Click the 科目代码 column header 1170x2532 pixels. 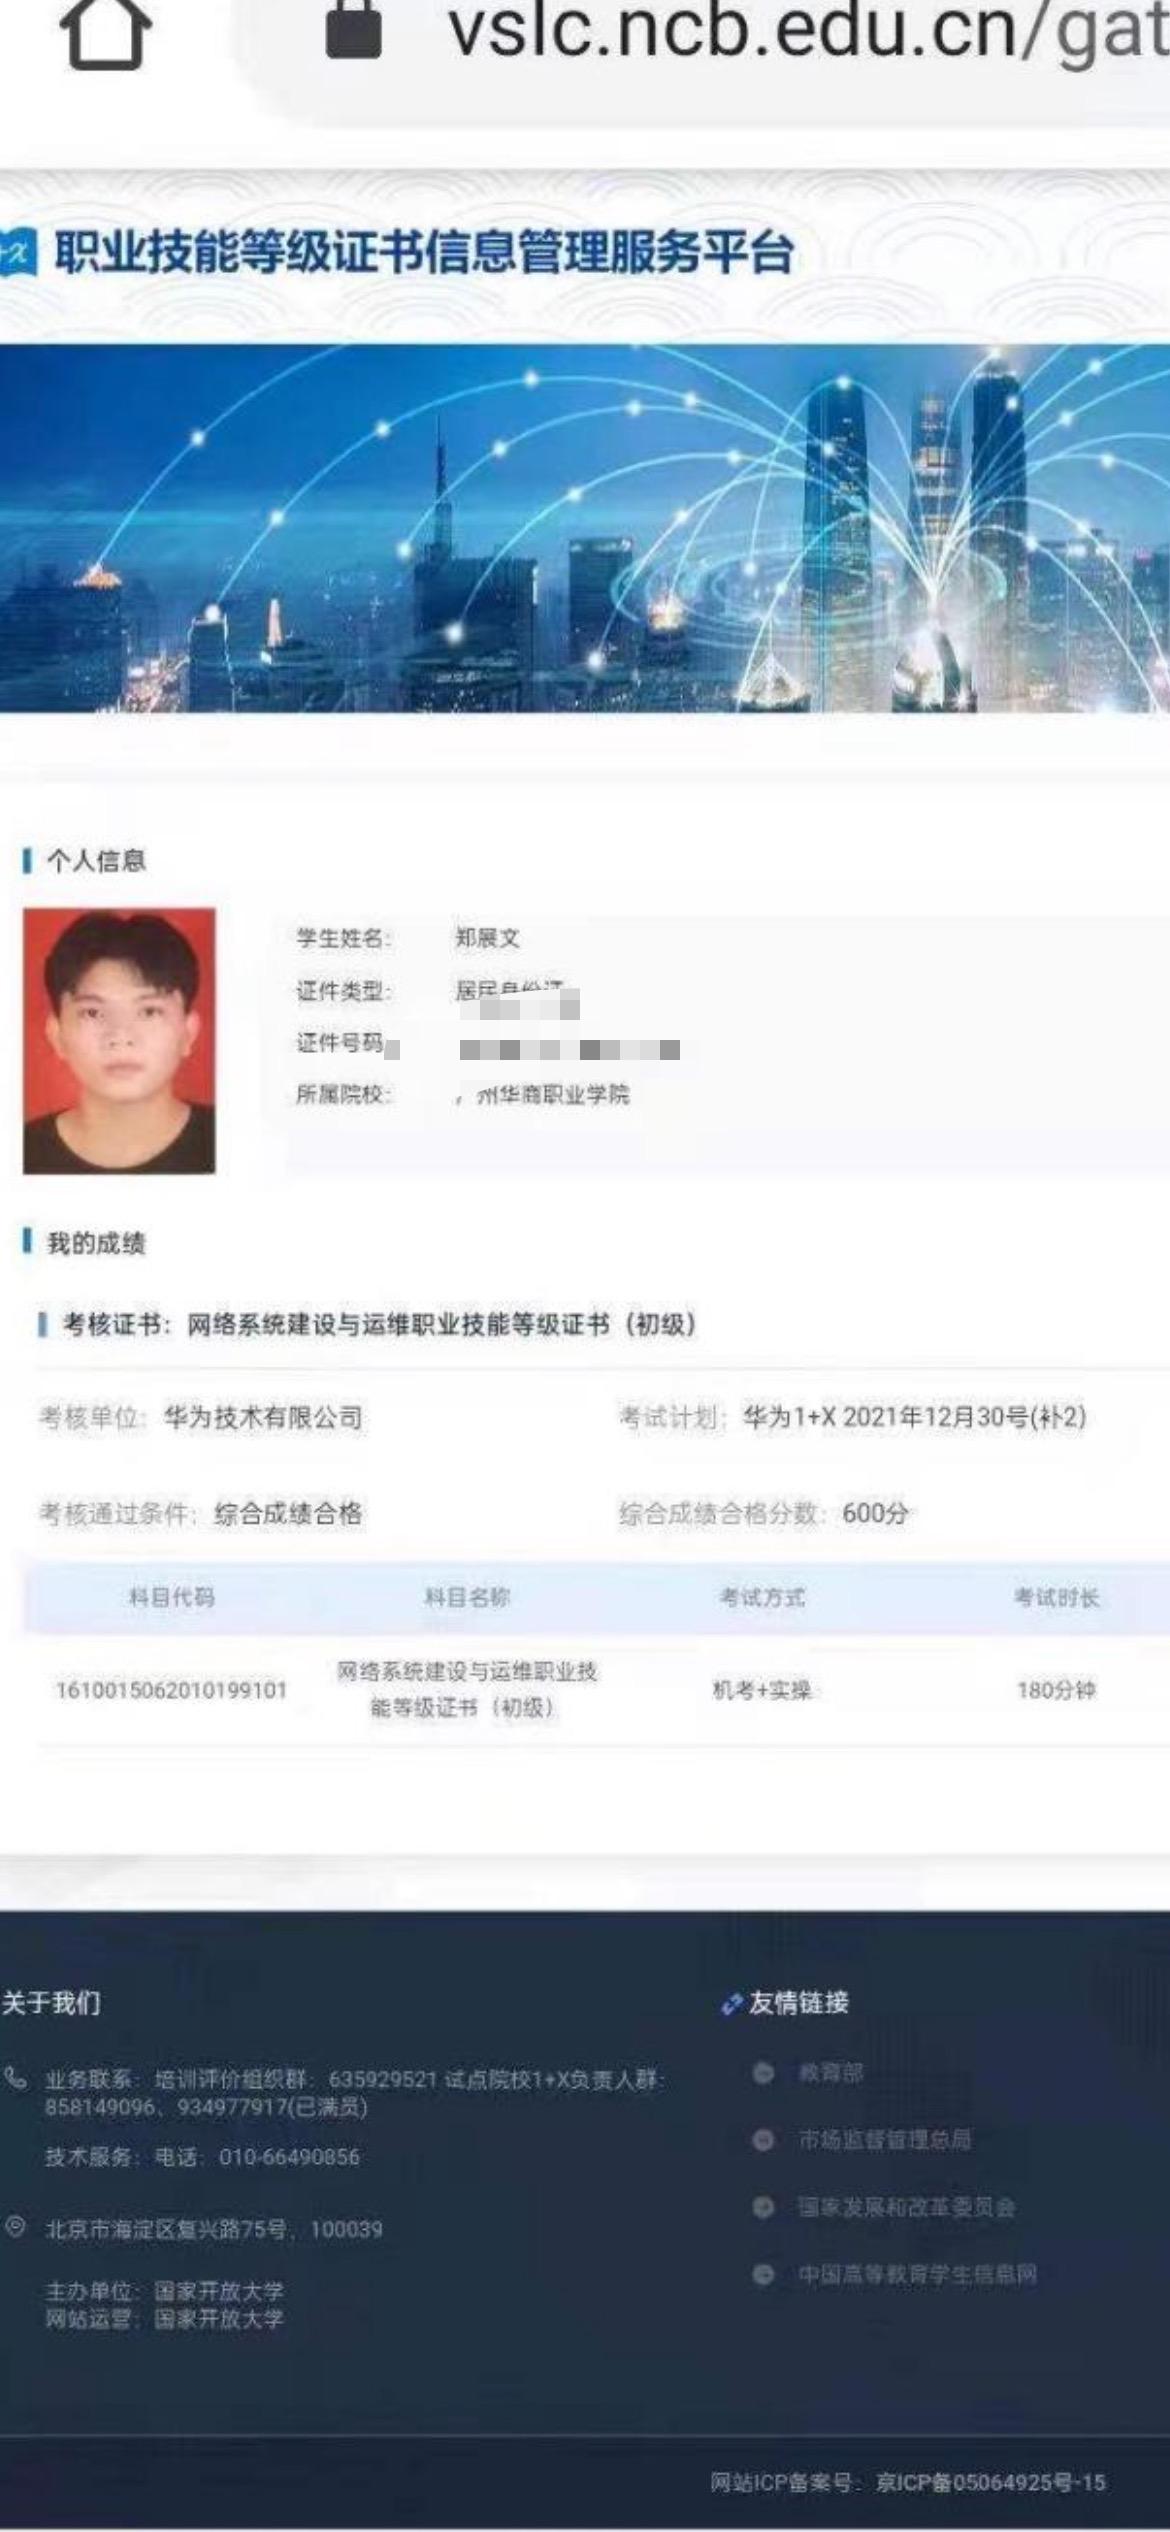click(x=172, y=1597)
